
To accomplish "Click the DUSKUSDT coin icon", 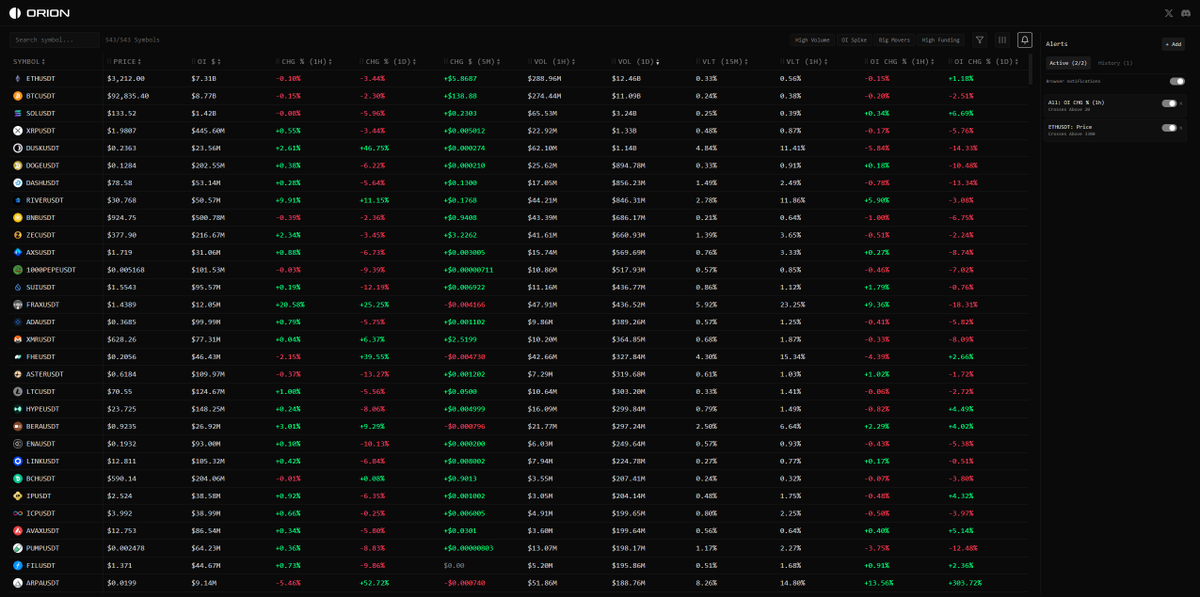I will point(18,148).
